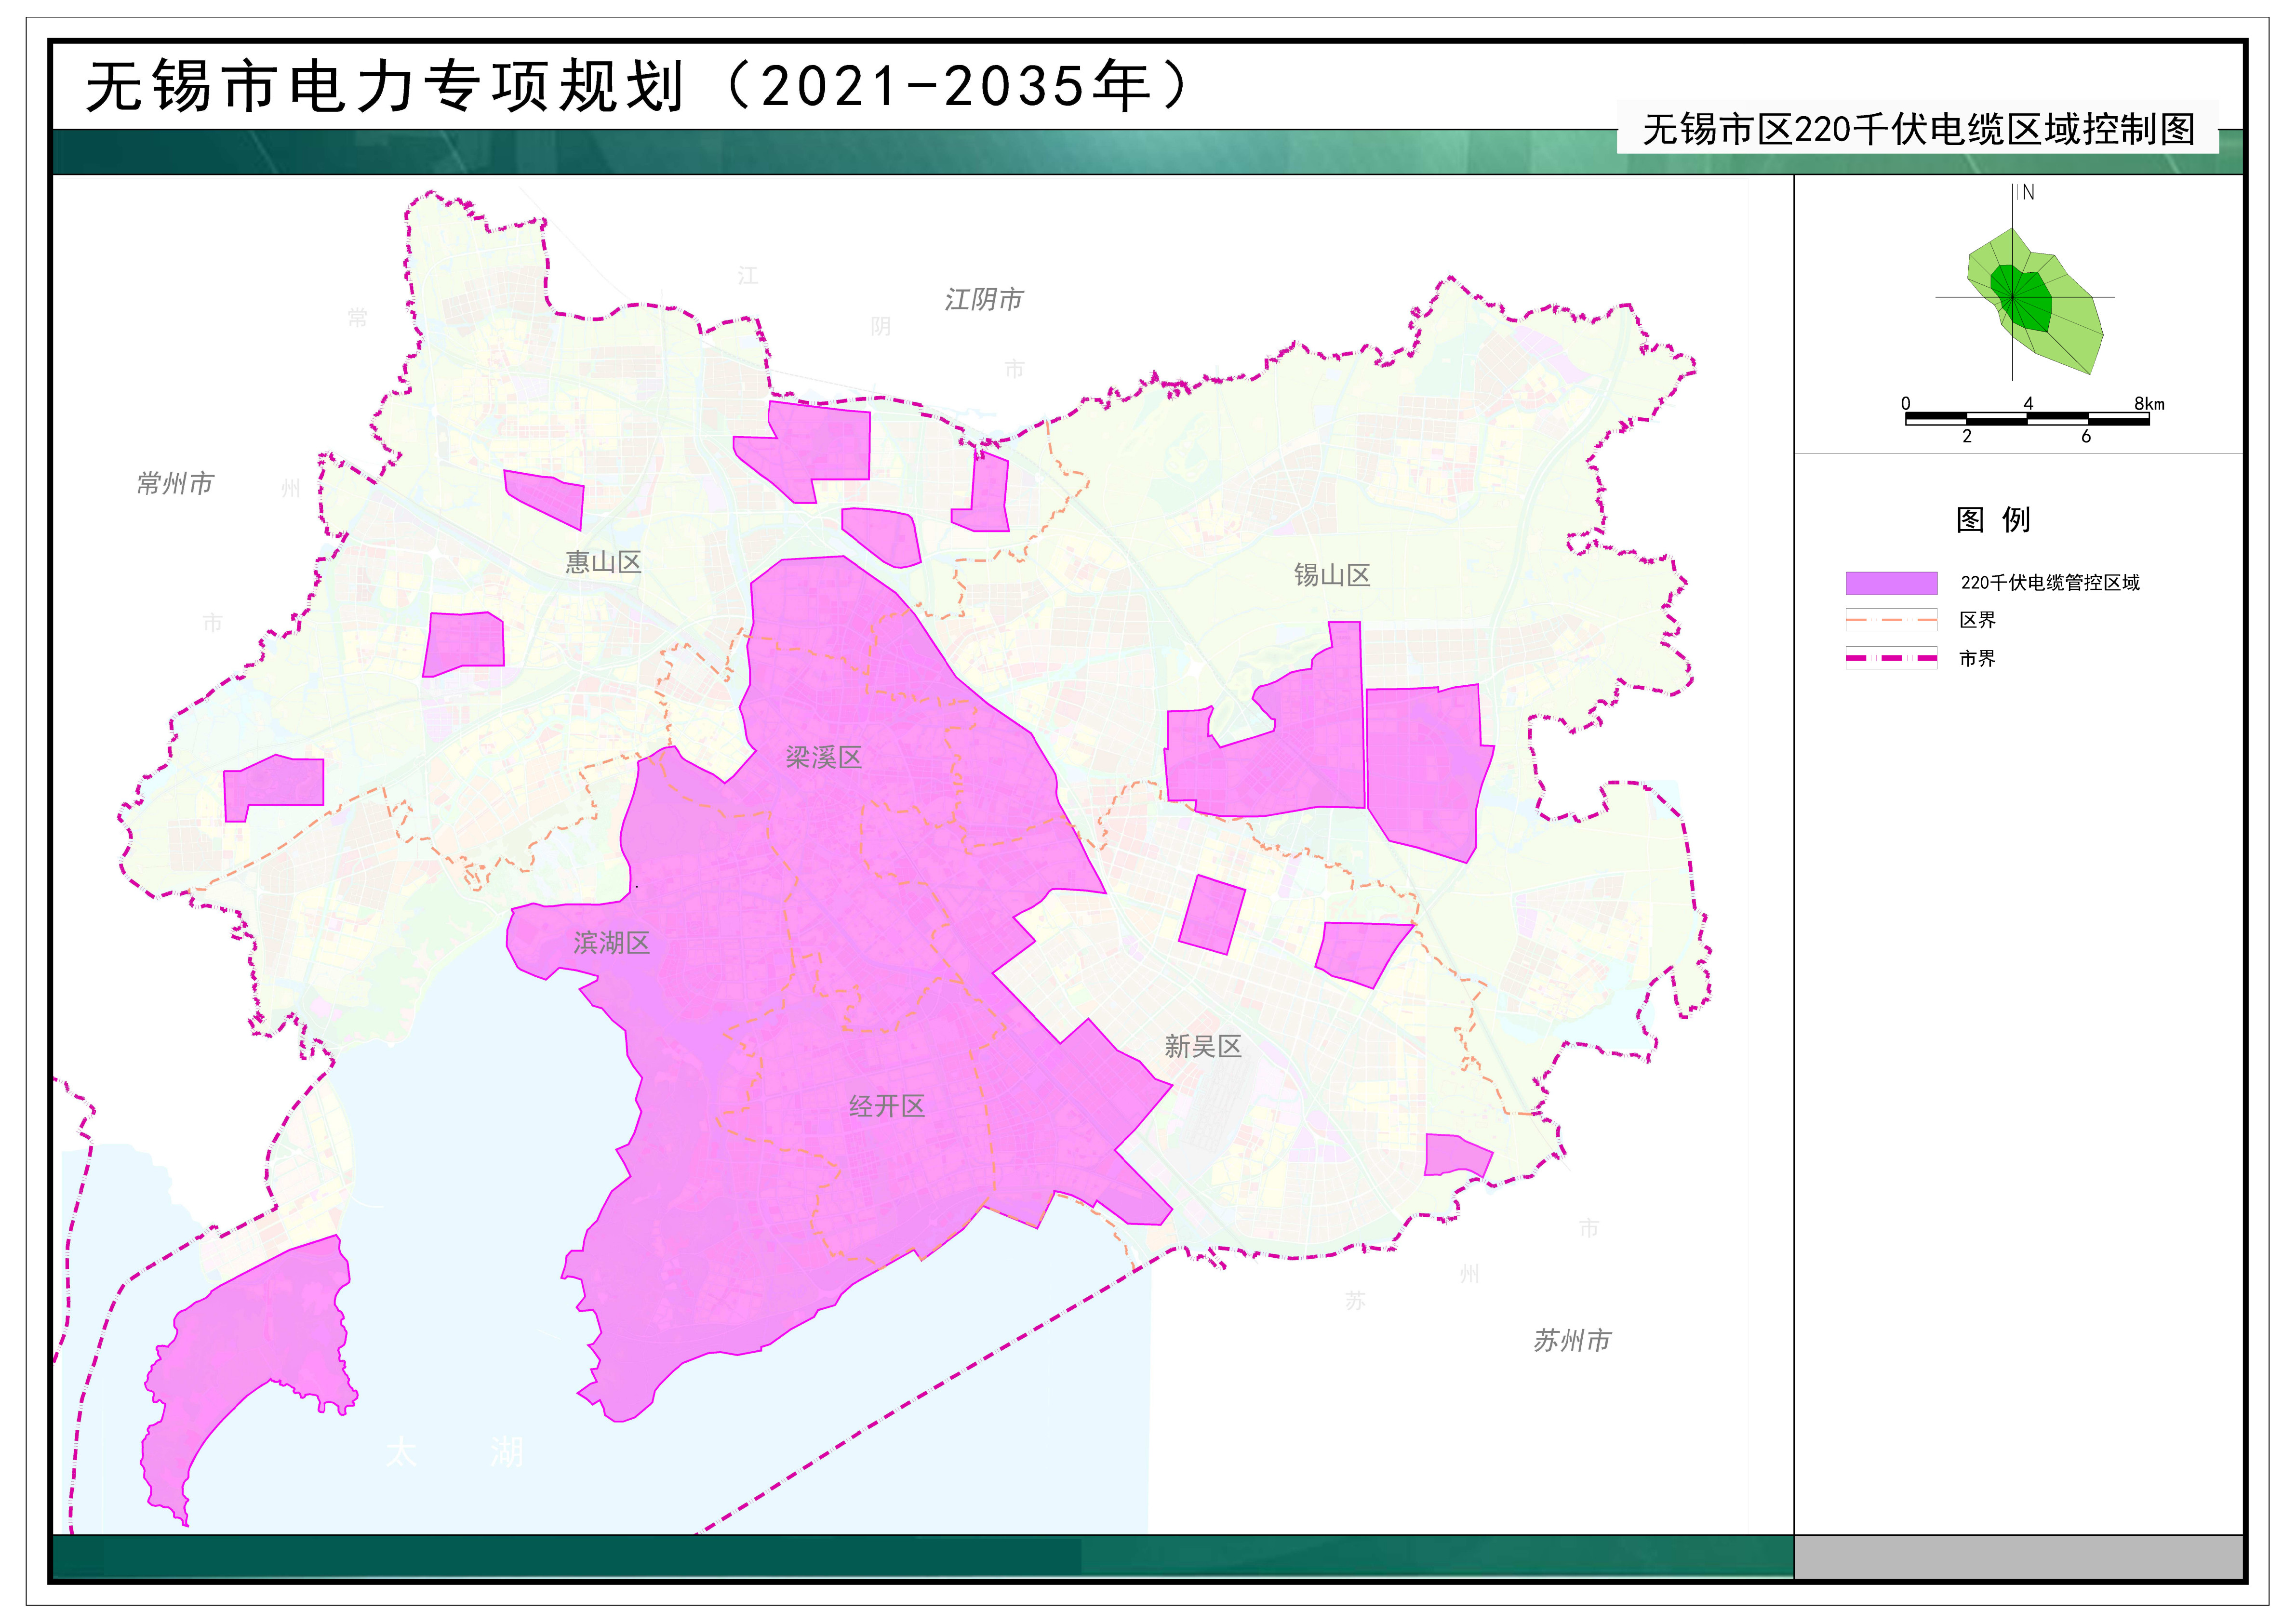Click the 常州市 neighboring city label
This screenshot has width=2296, height=1623.
pos(175,484)
